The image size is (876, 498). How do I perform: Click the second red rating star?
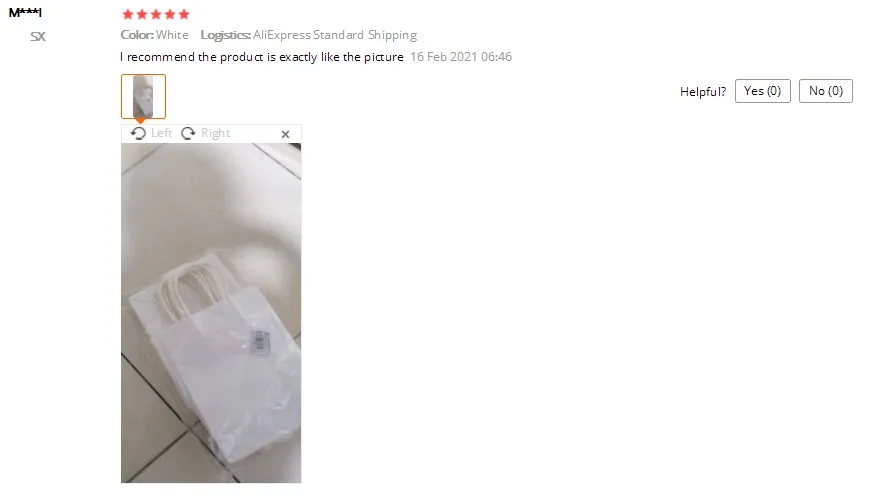142,15
